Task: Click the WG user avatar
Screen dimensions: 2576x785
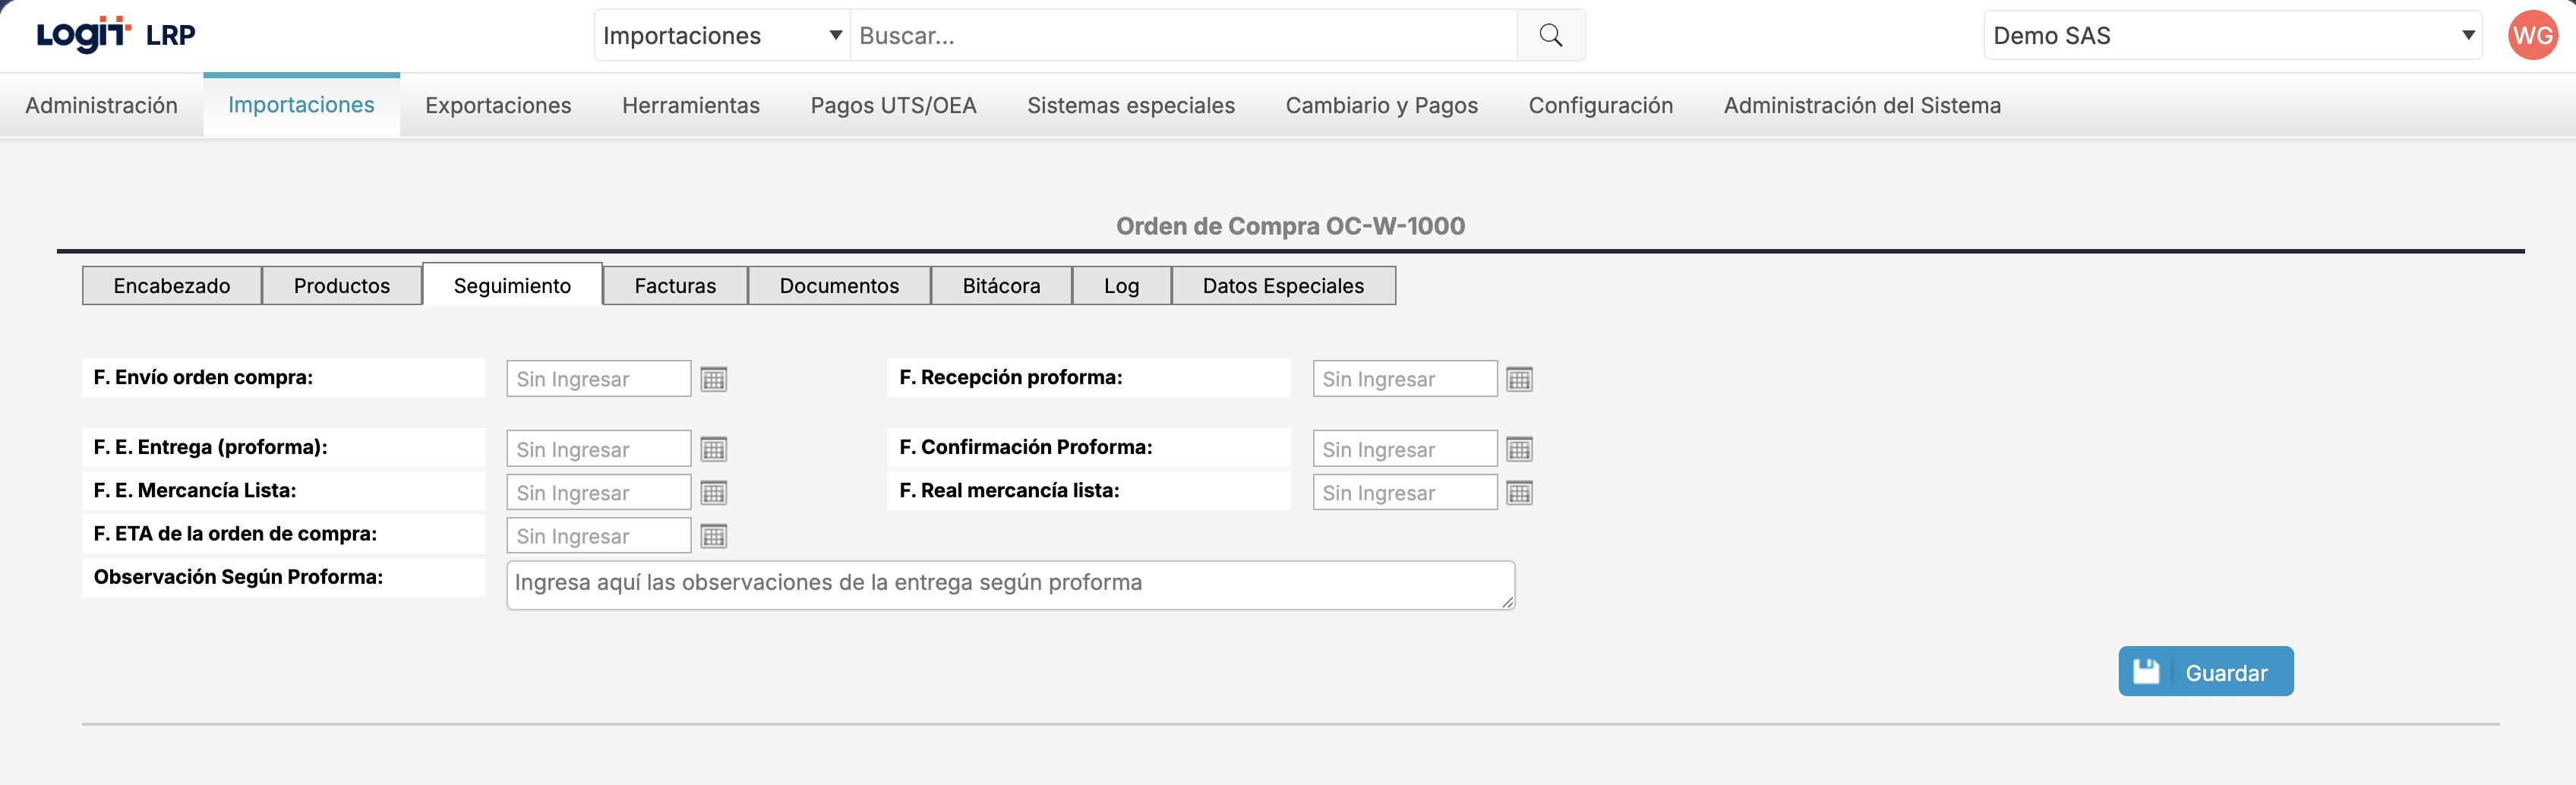Action: [2532, 35]
